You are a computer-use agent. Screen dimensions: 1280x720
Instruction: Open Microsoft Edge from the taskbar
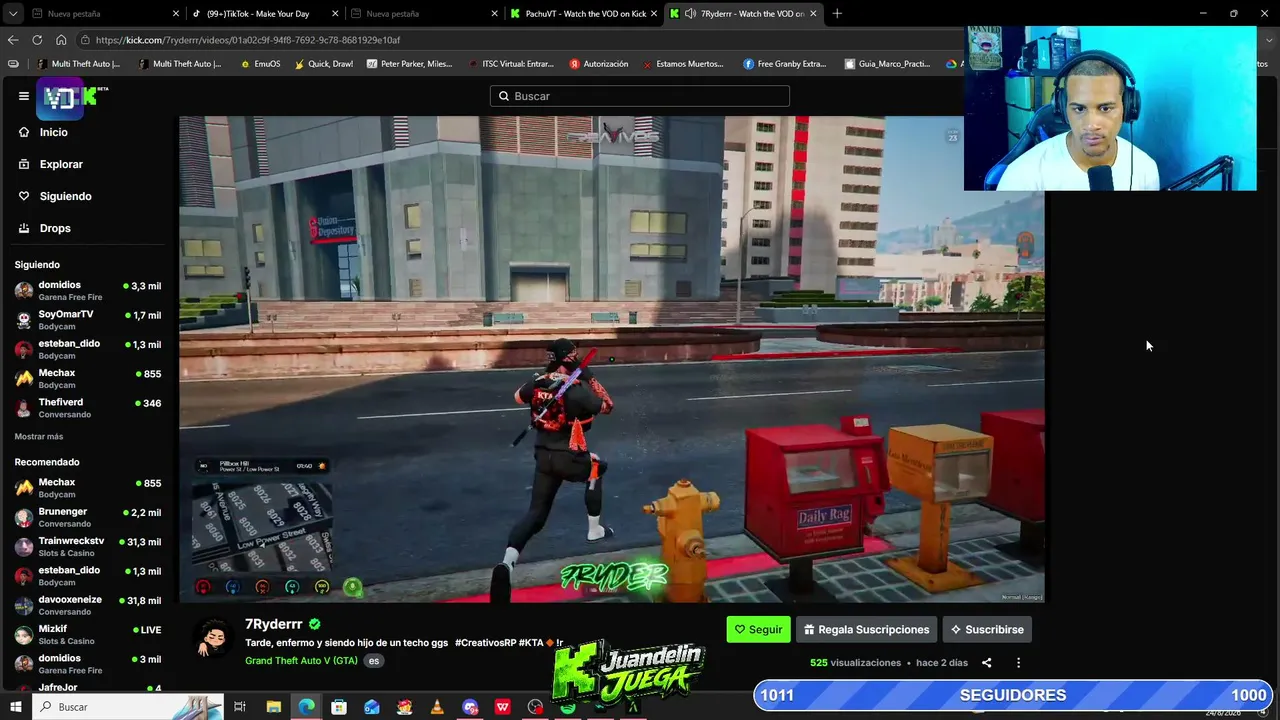(x=306, y=707)
